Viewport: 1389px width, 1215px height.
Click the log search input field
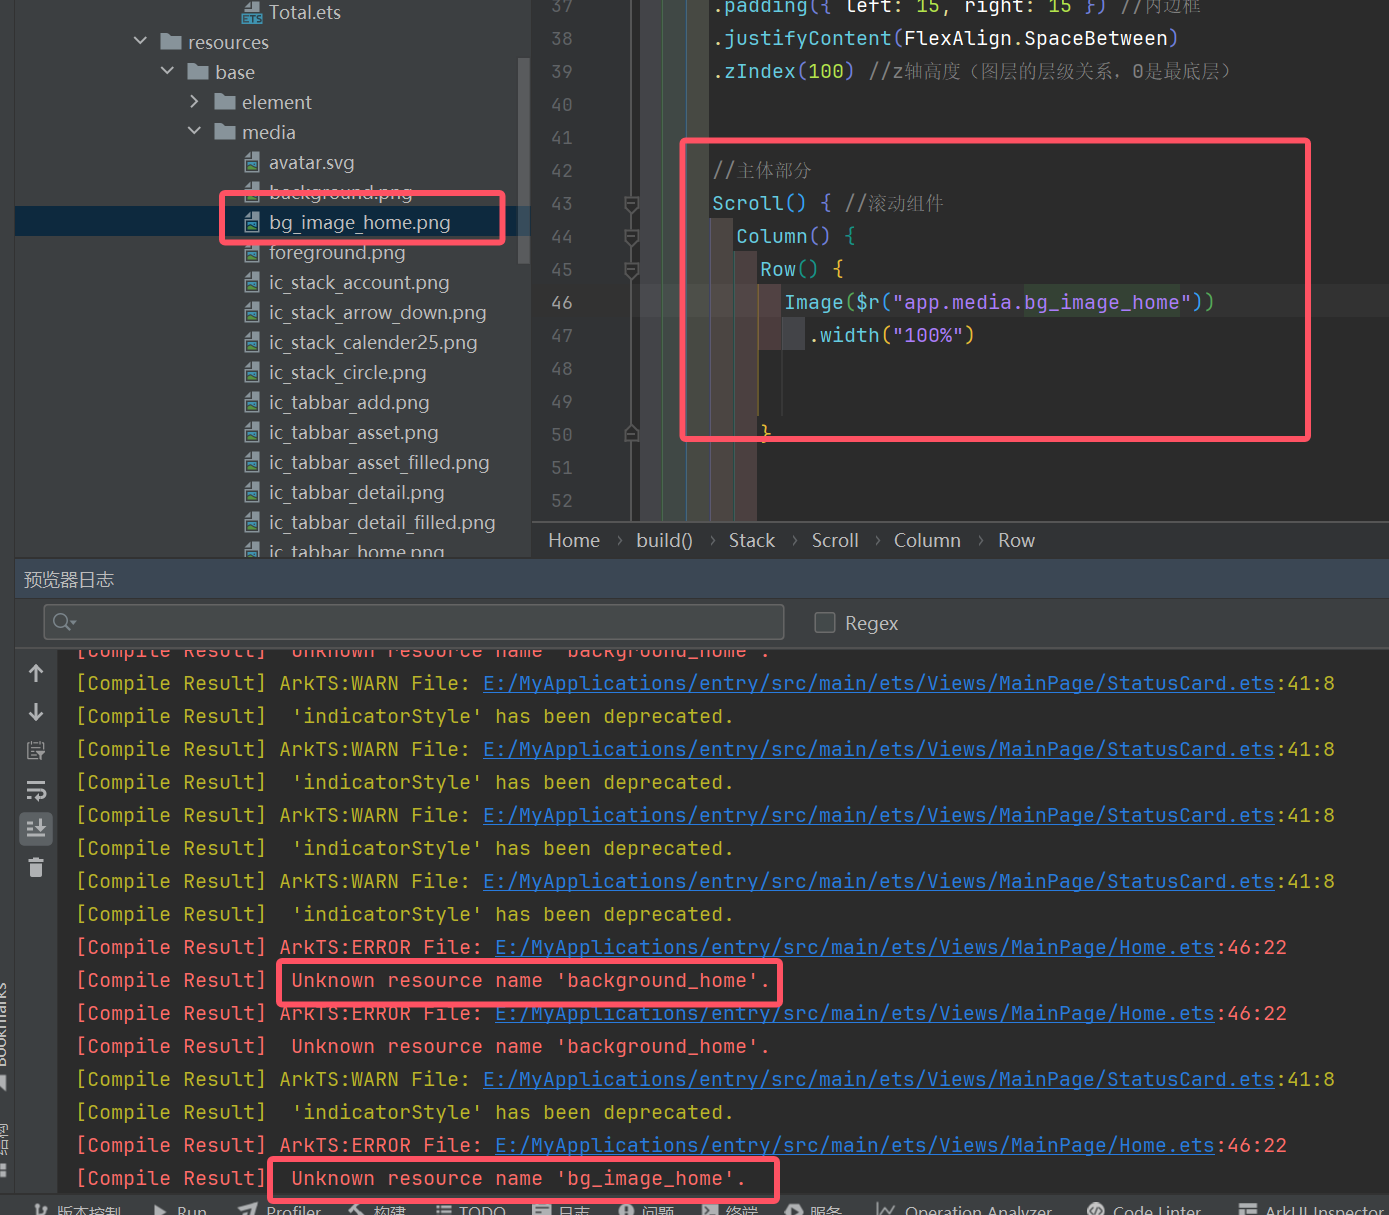click(x=413, y=622)
